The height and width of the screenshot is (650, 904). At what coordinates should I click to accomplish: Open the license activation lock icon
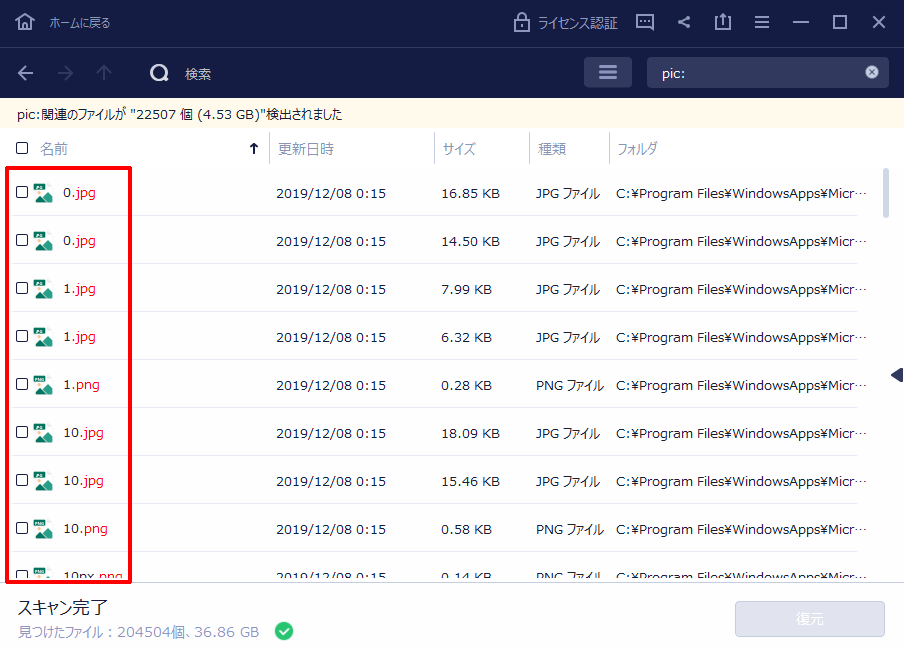coord(521,22)
